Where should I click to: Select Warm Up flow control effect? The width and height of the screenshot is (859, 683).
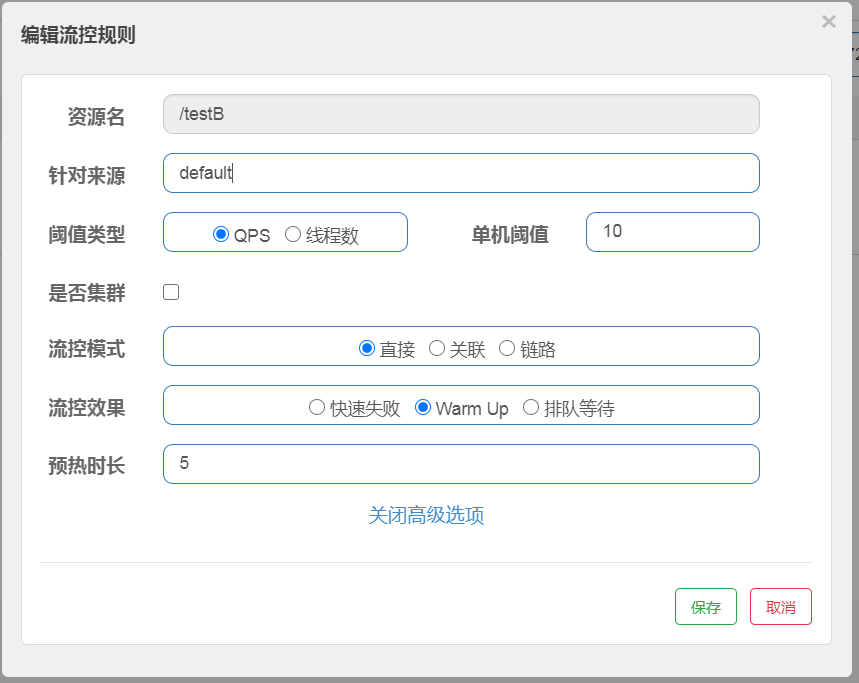(x=422, y=407)
